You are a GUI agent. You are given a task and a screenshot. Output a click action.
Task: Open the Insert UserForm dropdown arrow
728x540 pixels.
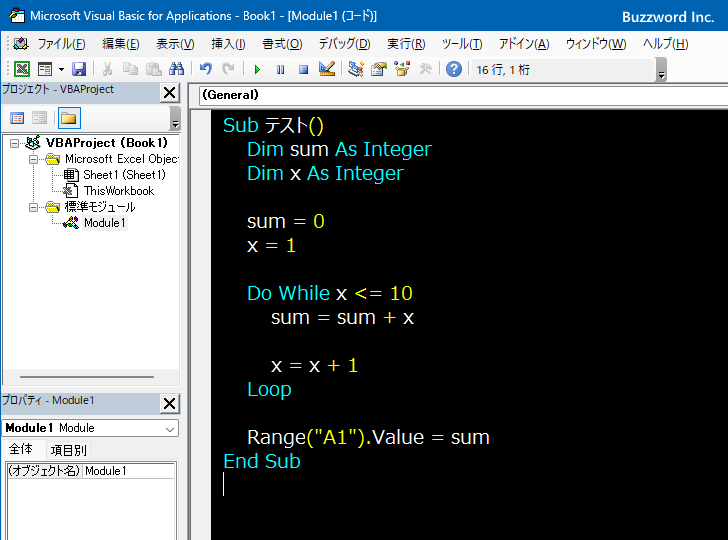click(61, 70)
